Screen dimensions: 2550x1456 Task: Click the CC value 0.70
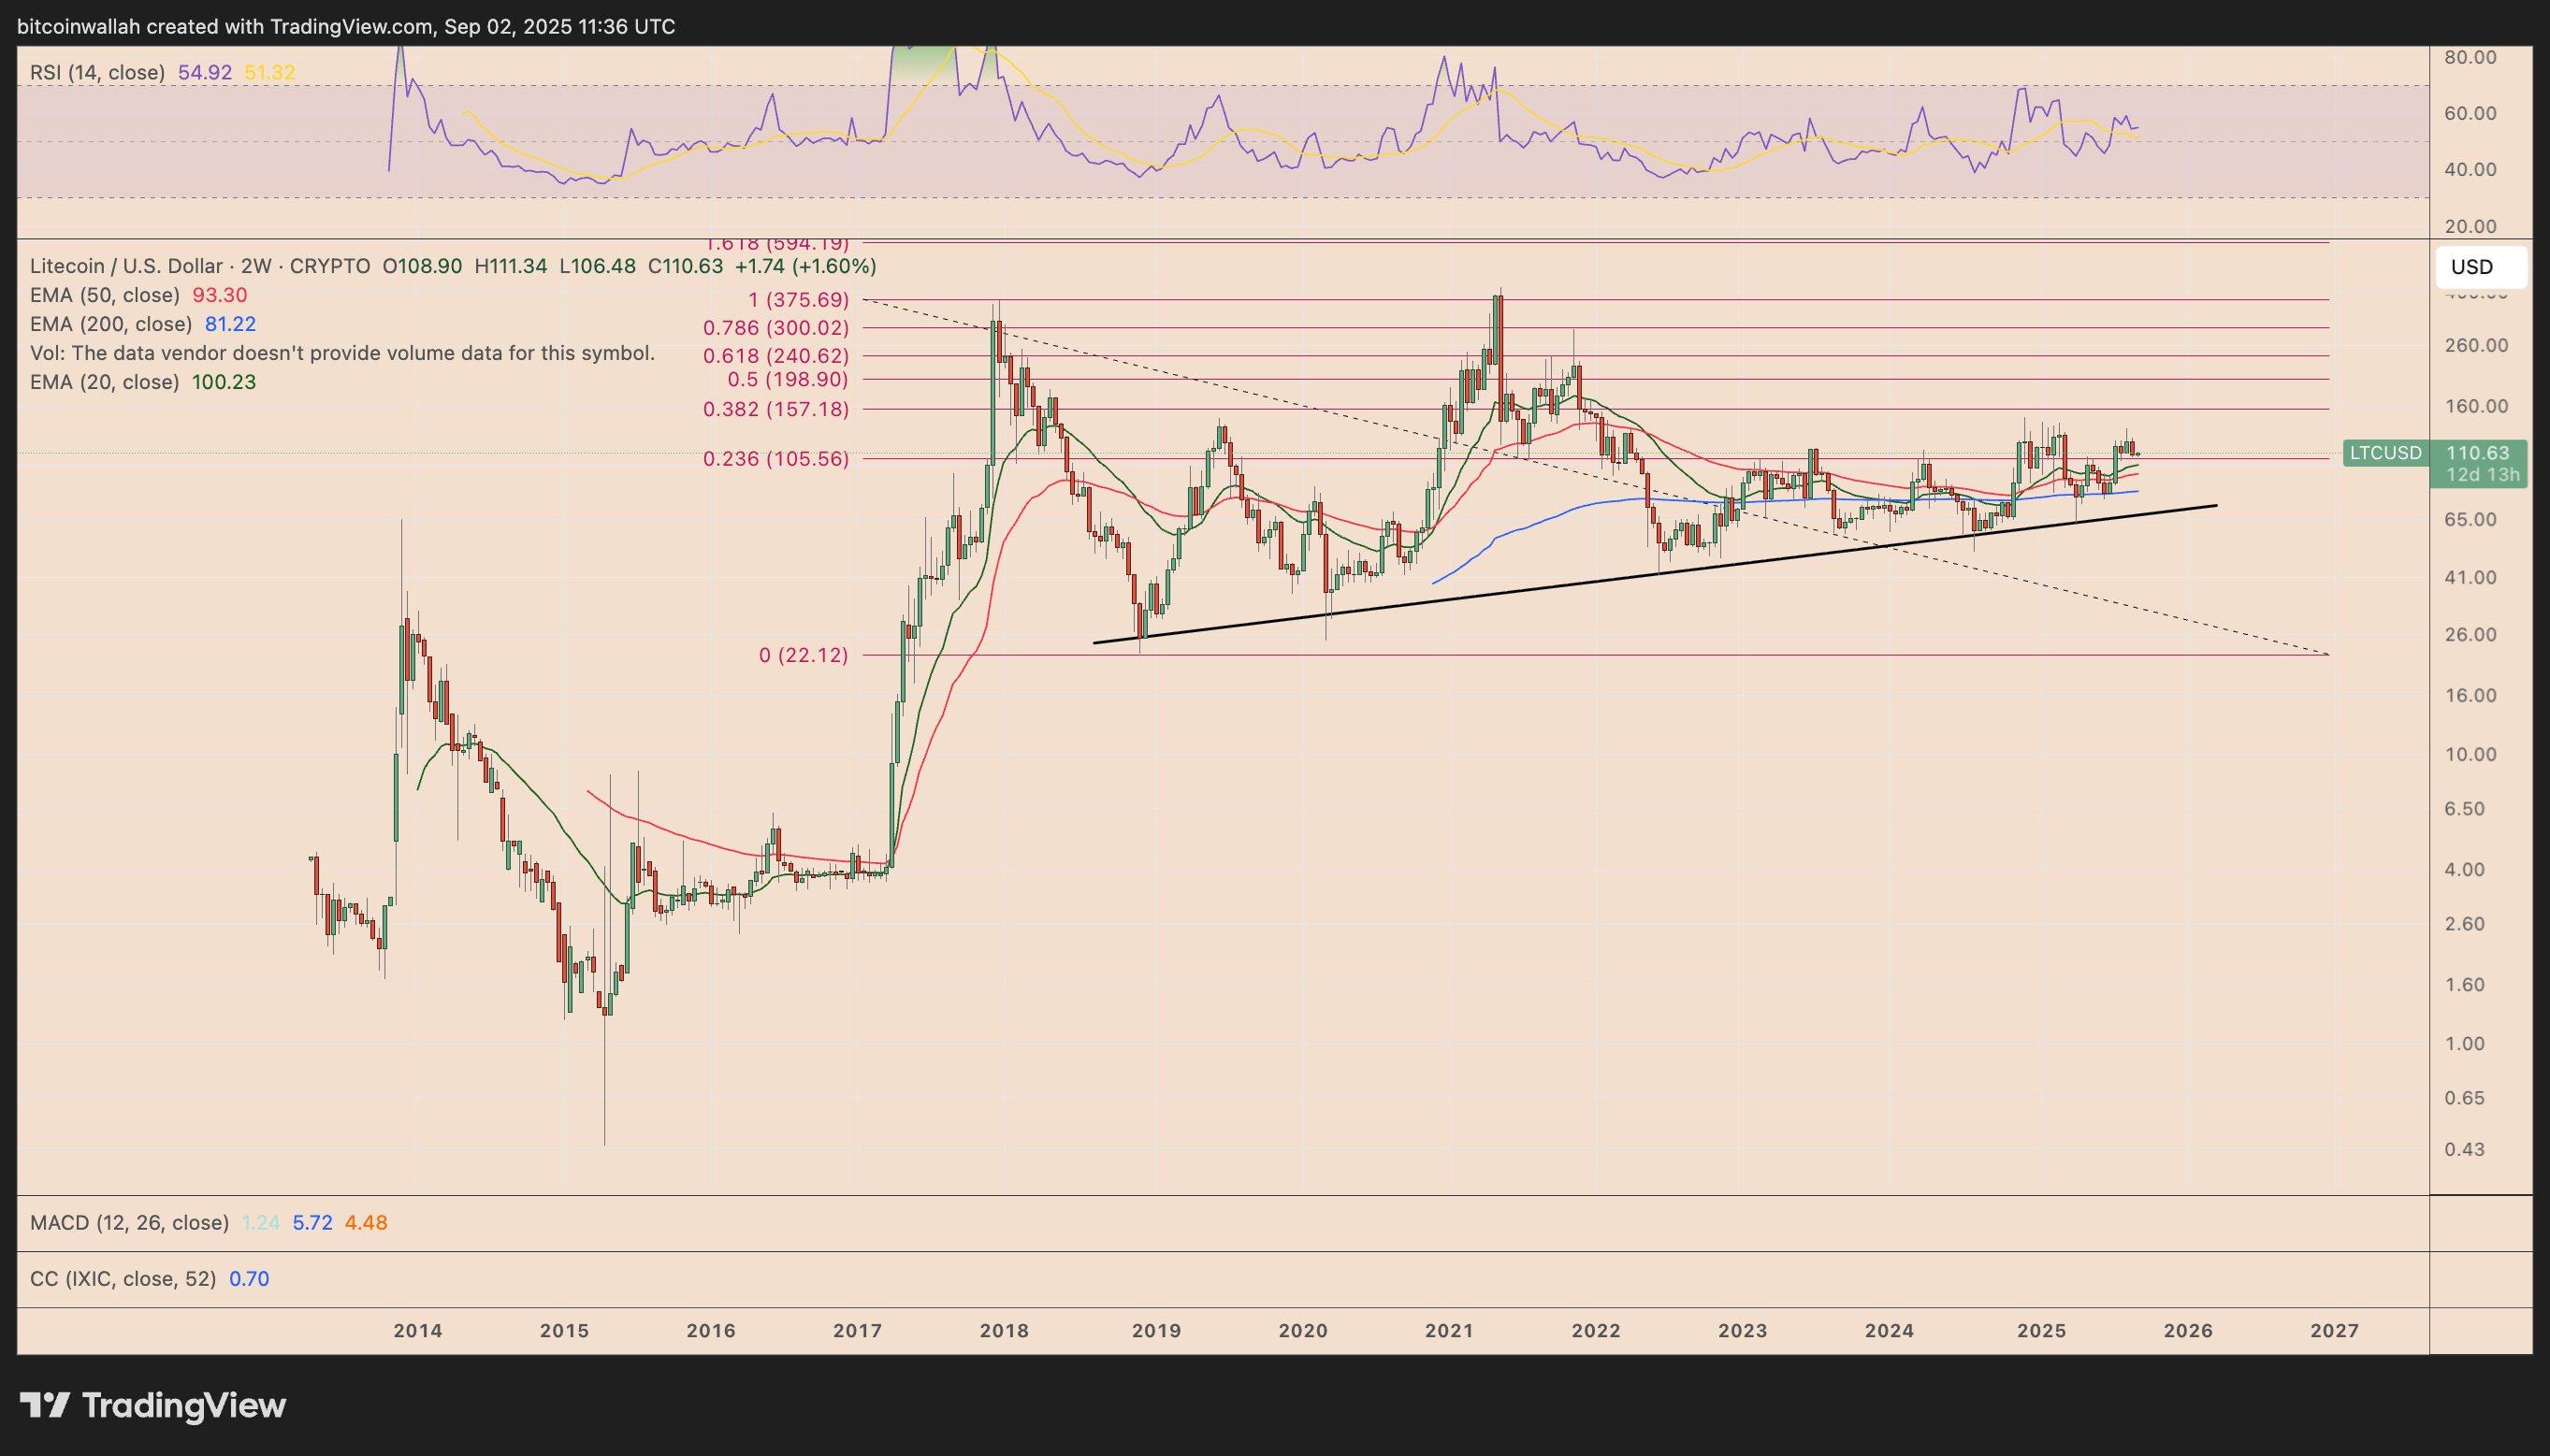249,1278
